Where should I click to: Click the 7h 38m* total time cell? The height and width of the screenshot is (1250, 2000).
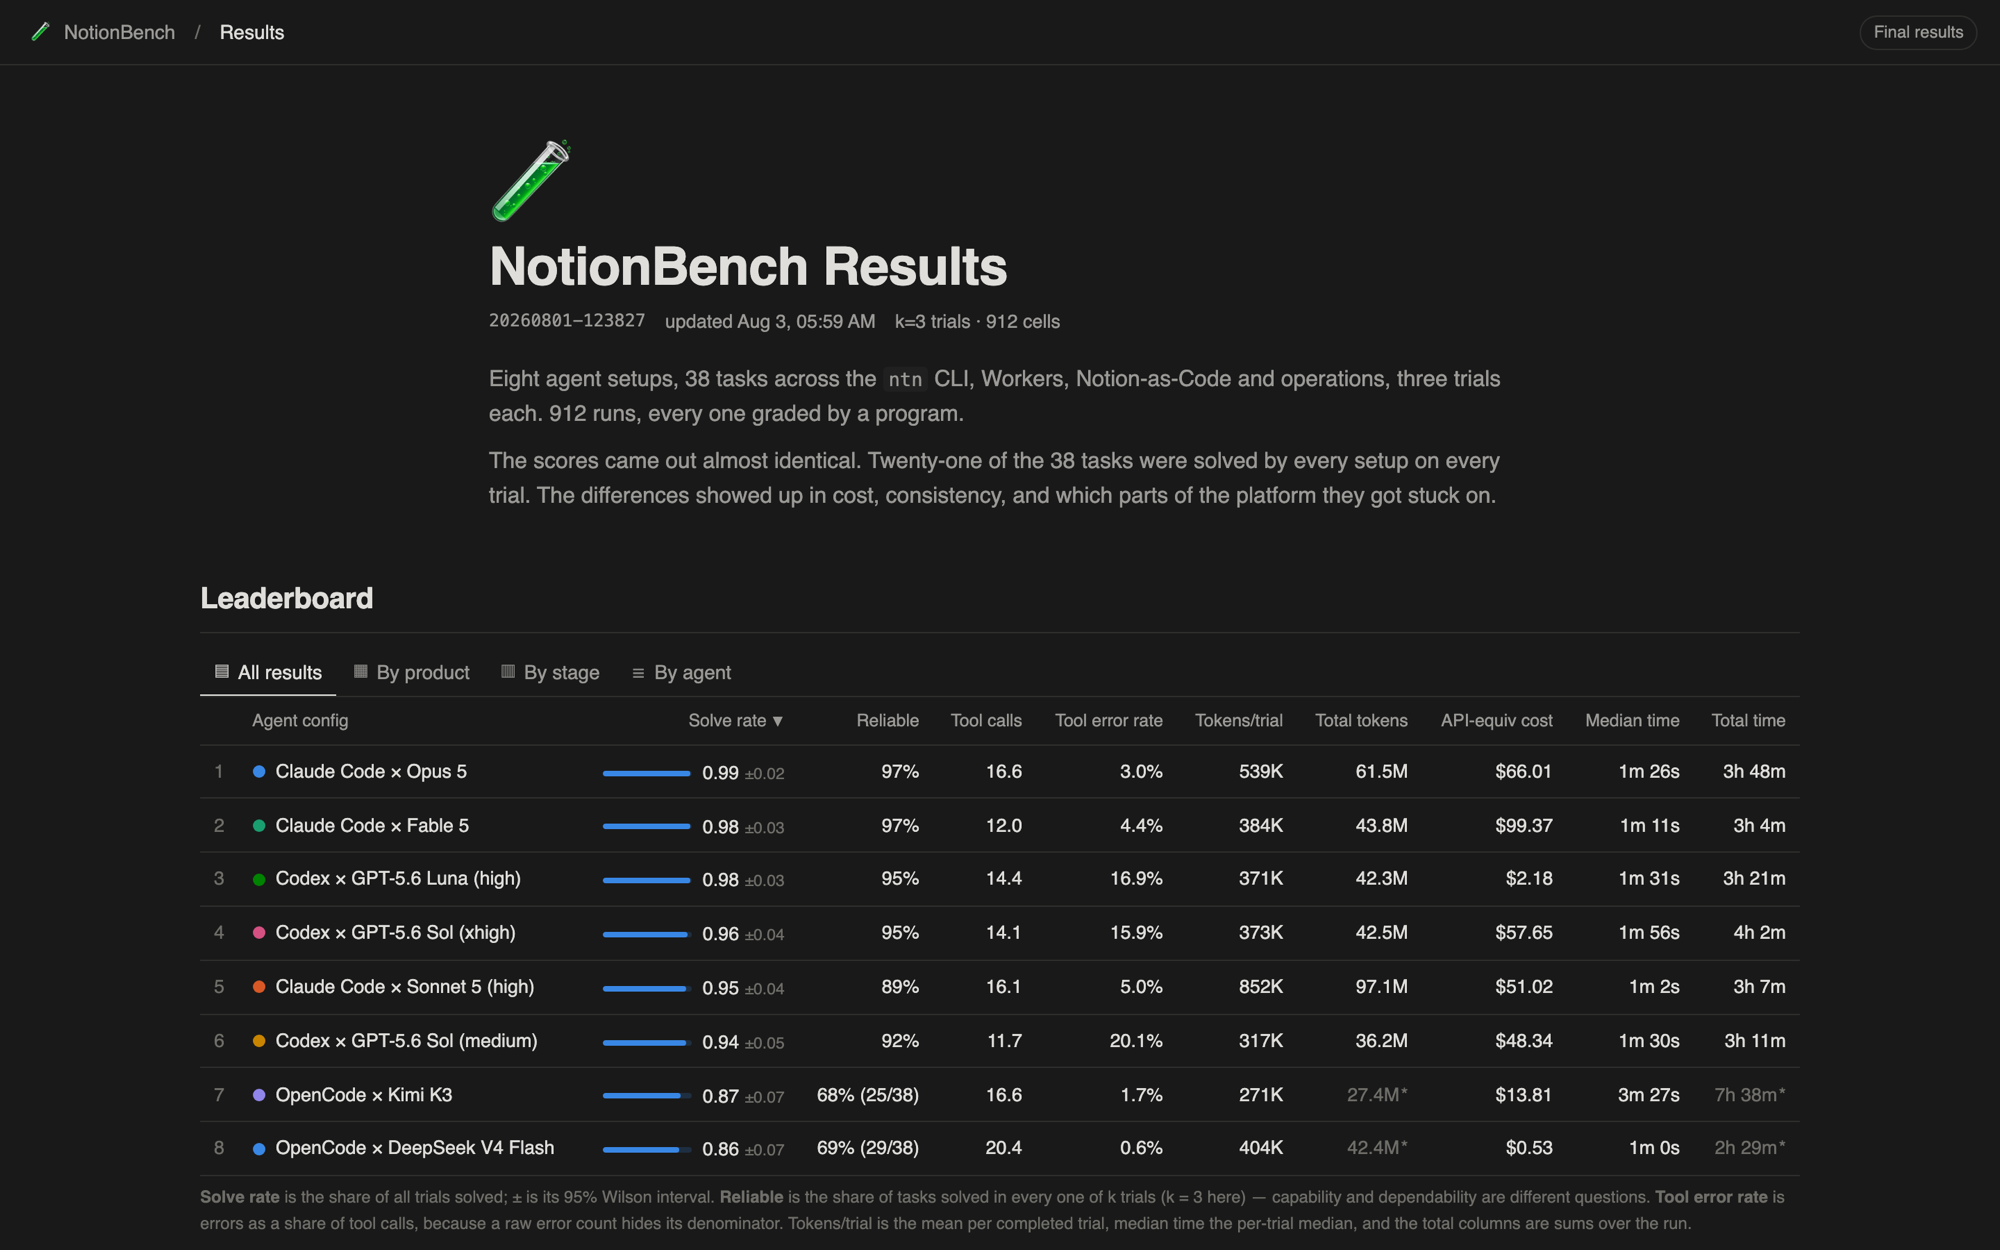tap(1750, 1094)
